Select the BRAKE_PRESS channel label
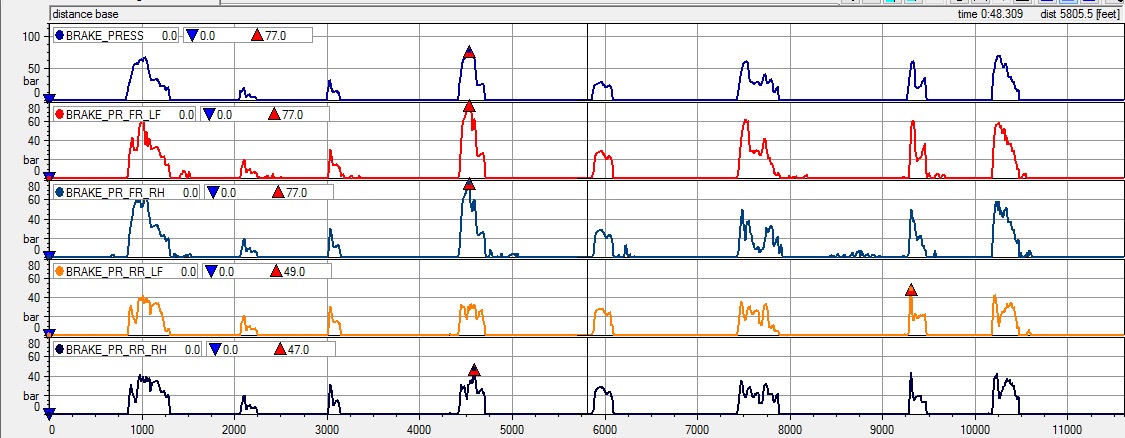This screenshot has height=438, width=1125. coord(105,35)
